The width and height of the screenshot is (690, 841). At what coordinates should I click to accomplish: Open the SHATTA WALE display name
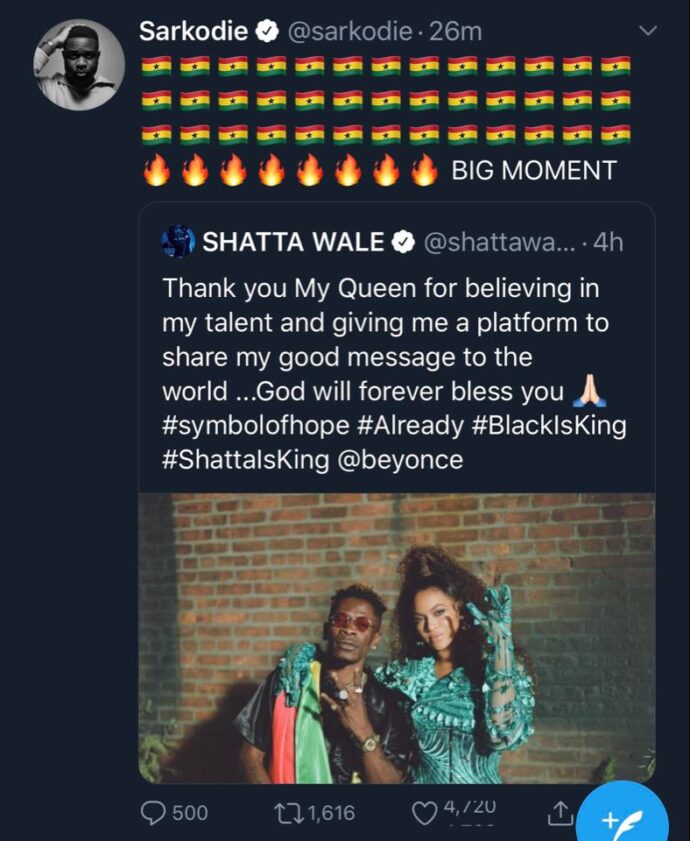coord(293,242)
